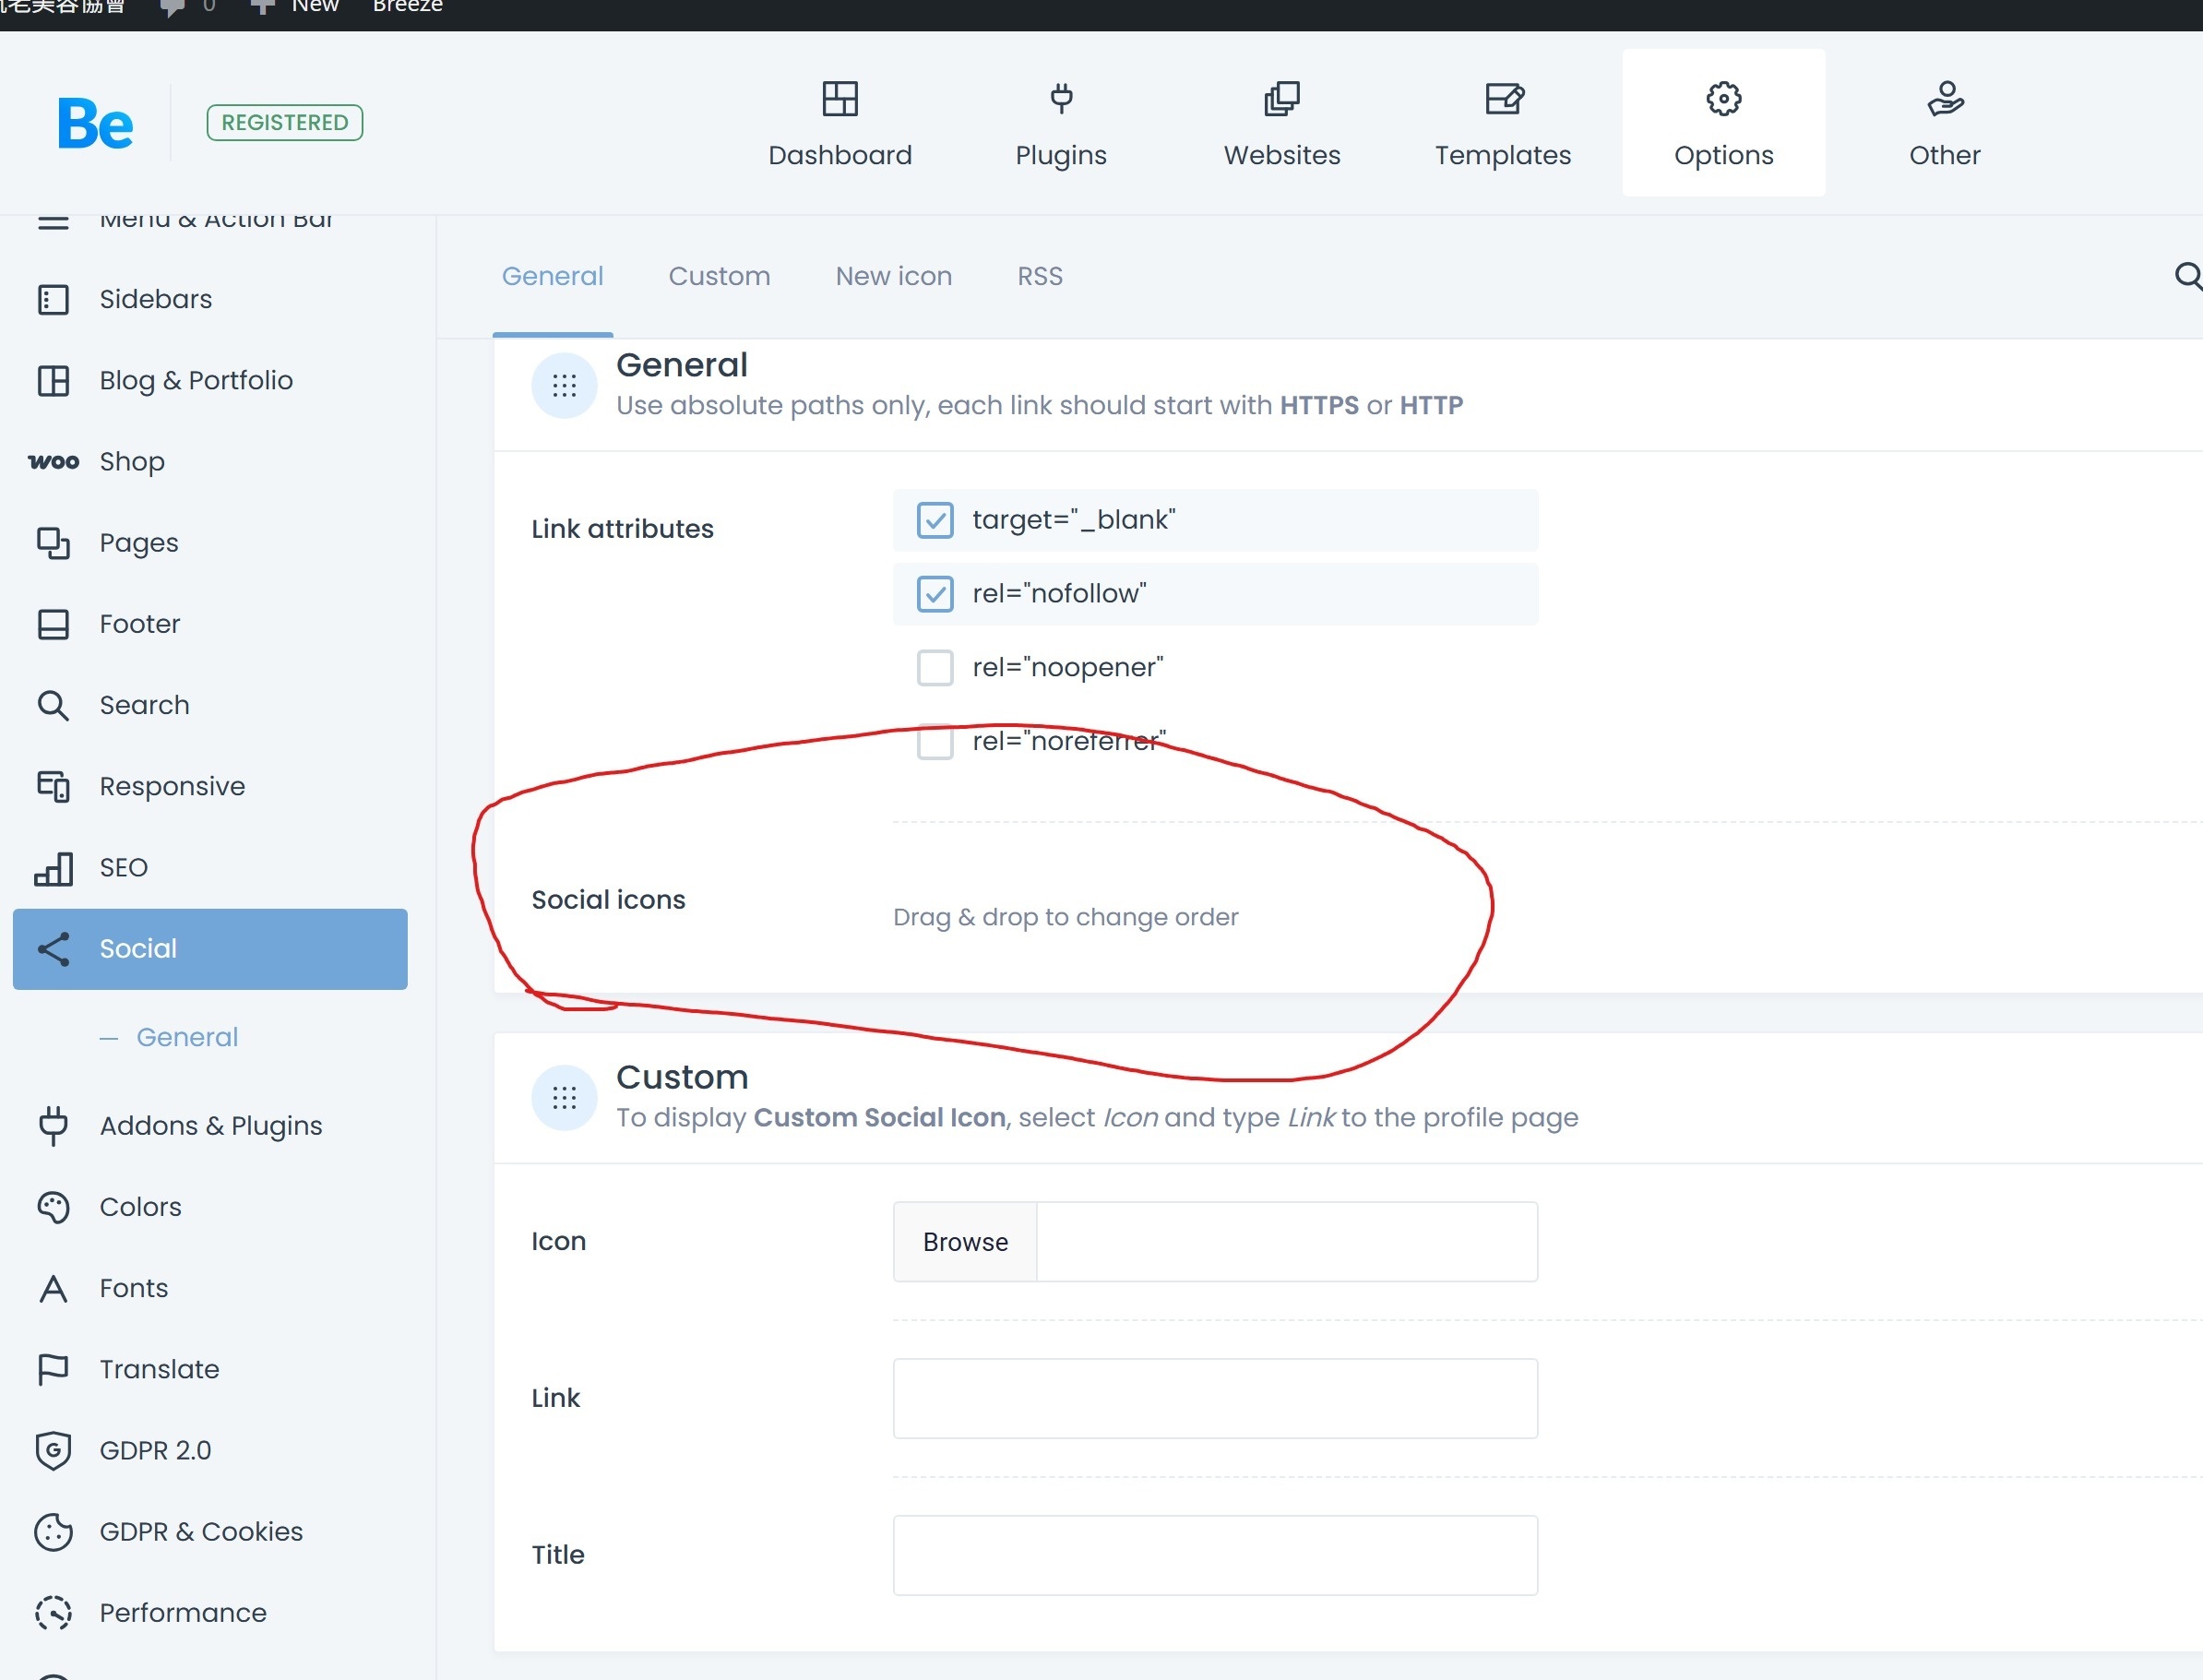Open the Other hand-person icon
This screenshot has width=2203, height=1680.
(1944, 99)
